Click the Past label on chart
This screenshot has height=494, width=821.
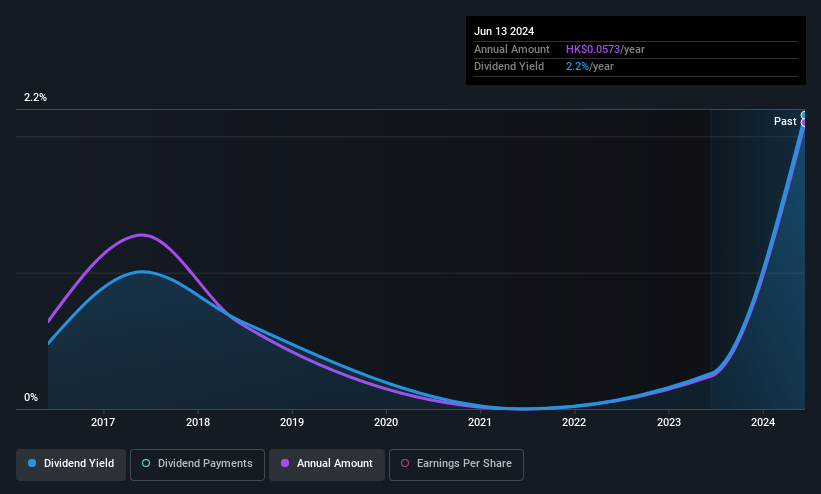[x=785, y=122]
